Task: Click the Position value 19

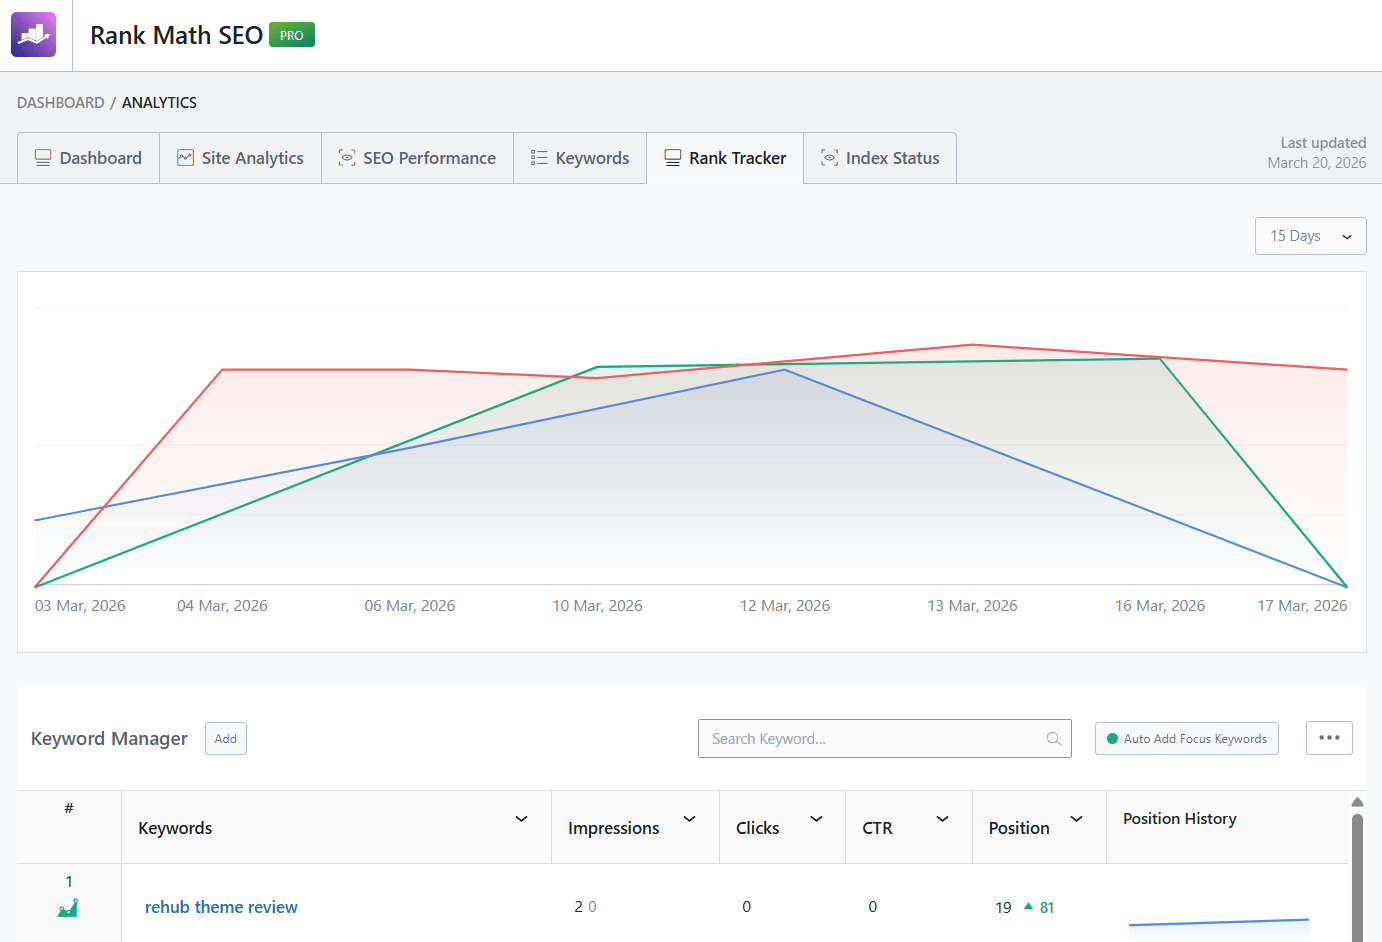Action: pyautogui.click(x=1004, y=908)
